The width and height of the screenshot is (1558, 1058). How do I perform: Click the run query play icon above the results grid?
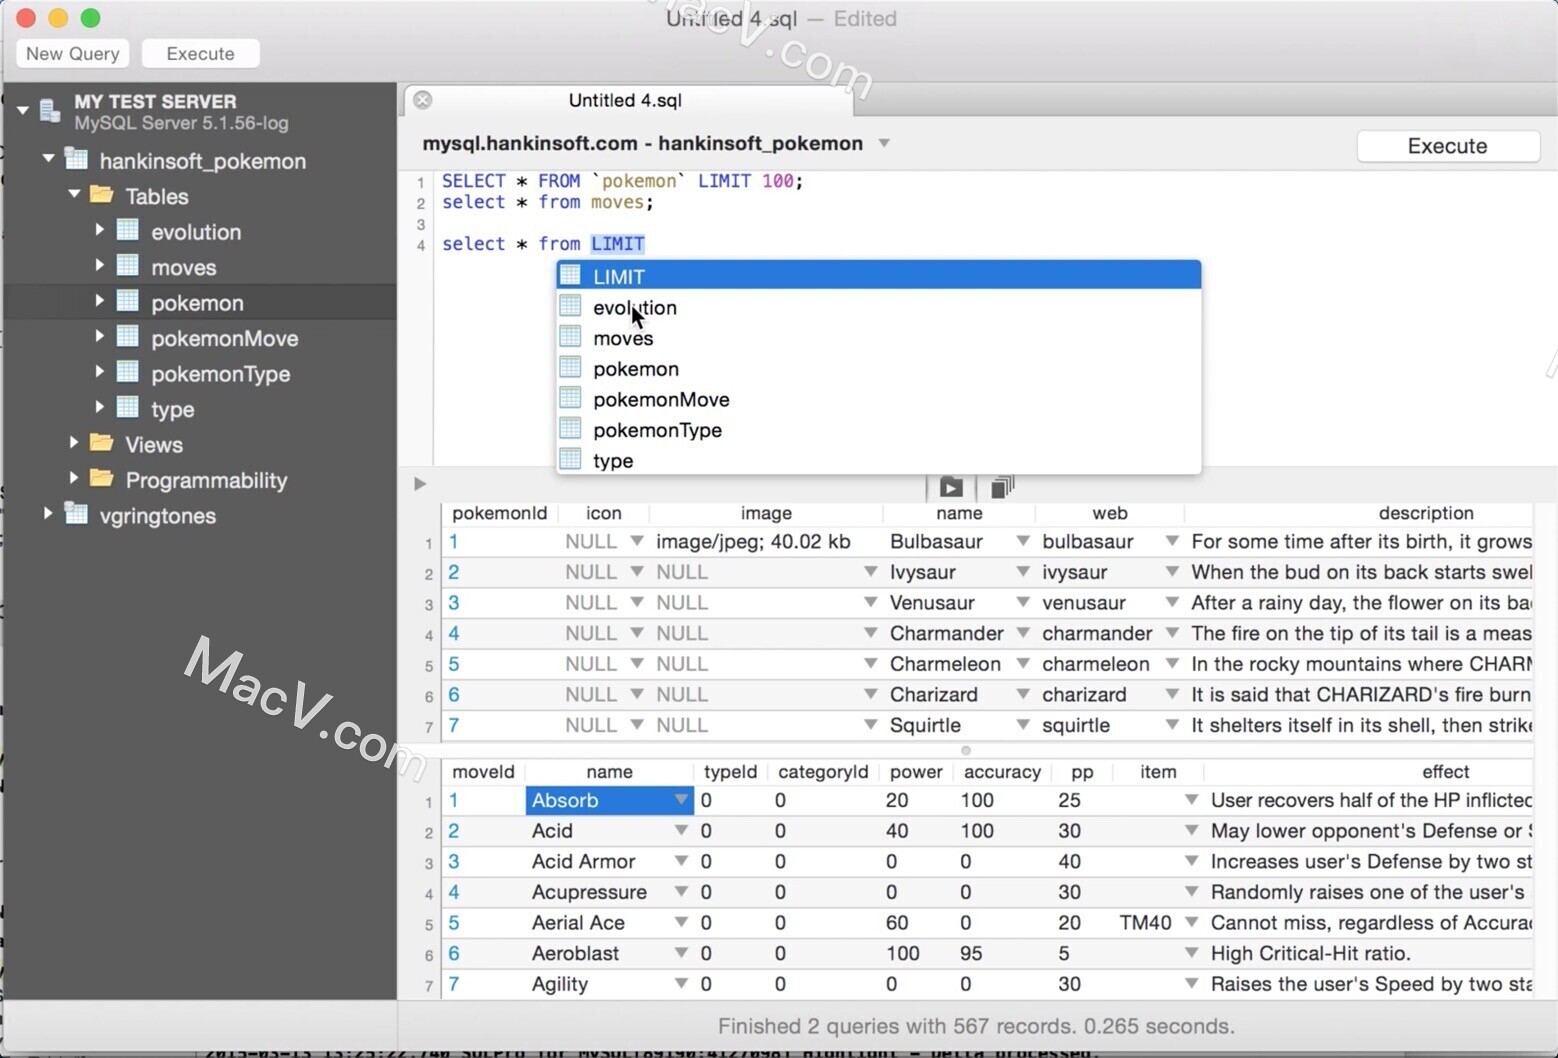(x=949, y=487)
